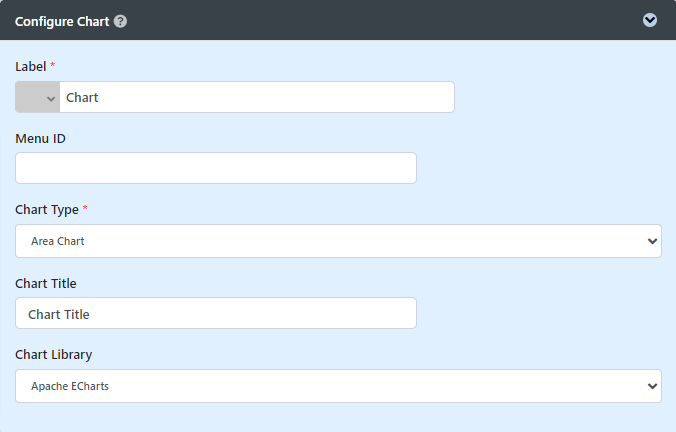This screenshot has height=432, width=676.
Task: Click the red asterisk beside Chart Type
Action: pyautogui.click(x=85, y=210)
